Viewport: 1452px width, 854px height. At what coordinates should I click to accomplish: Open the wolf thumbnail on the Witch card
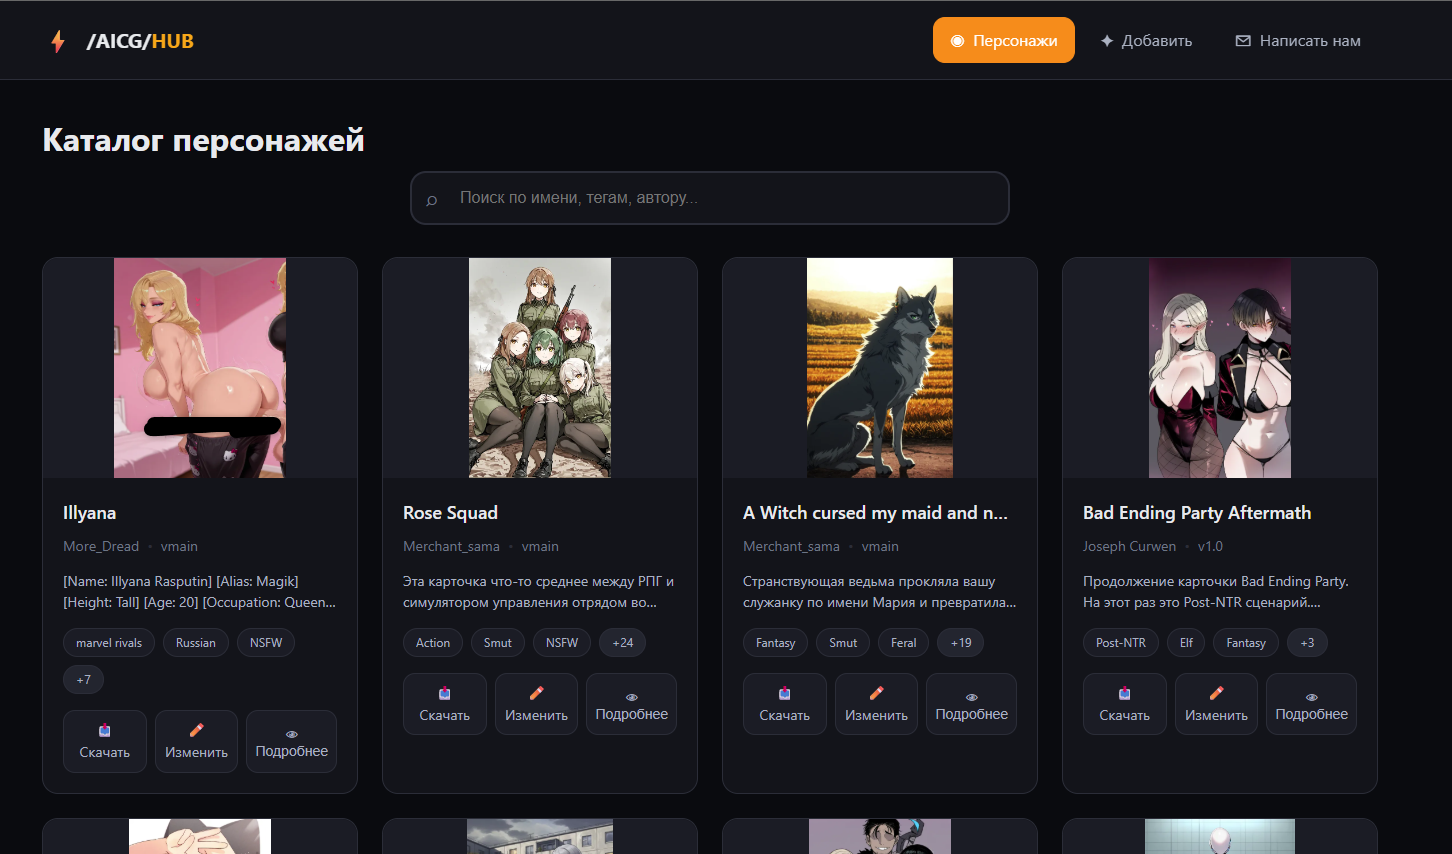[880, 368]
